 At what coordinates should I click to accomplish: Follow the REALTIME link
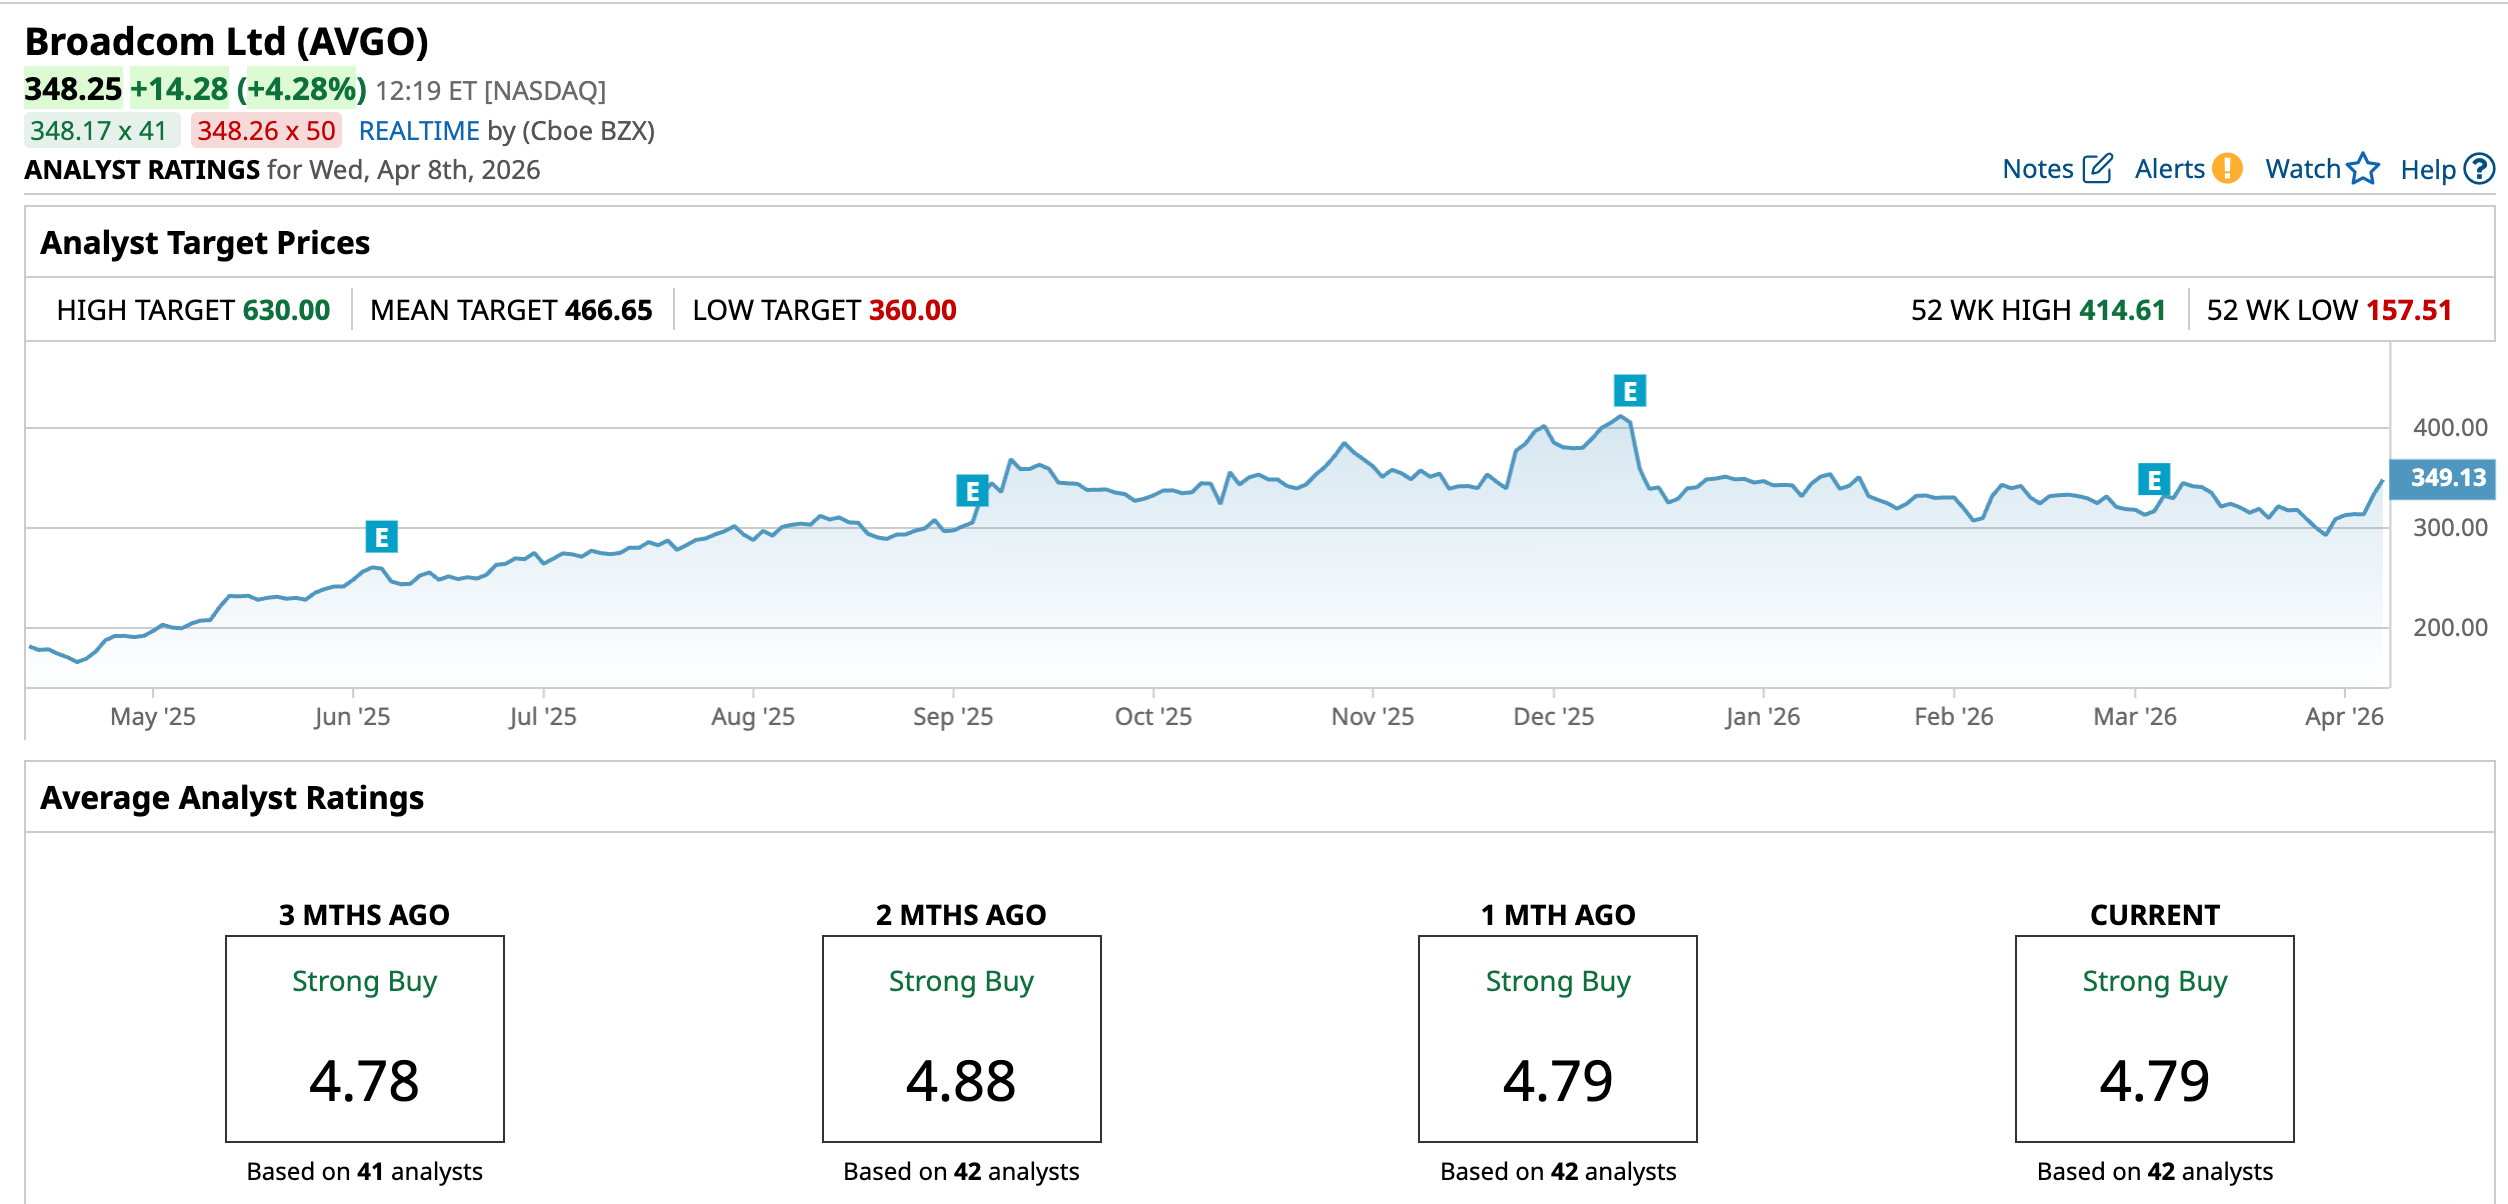pyautogui.click(x=419, y=131)
